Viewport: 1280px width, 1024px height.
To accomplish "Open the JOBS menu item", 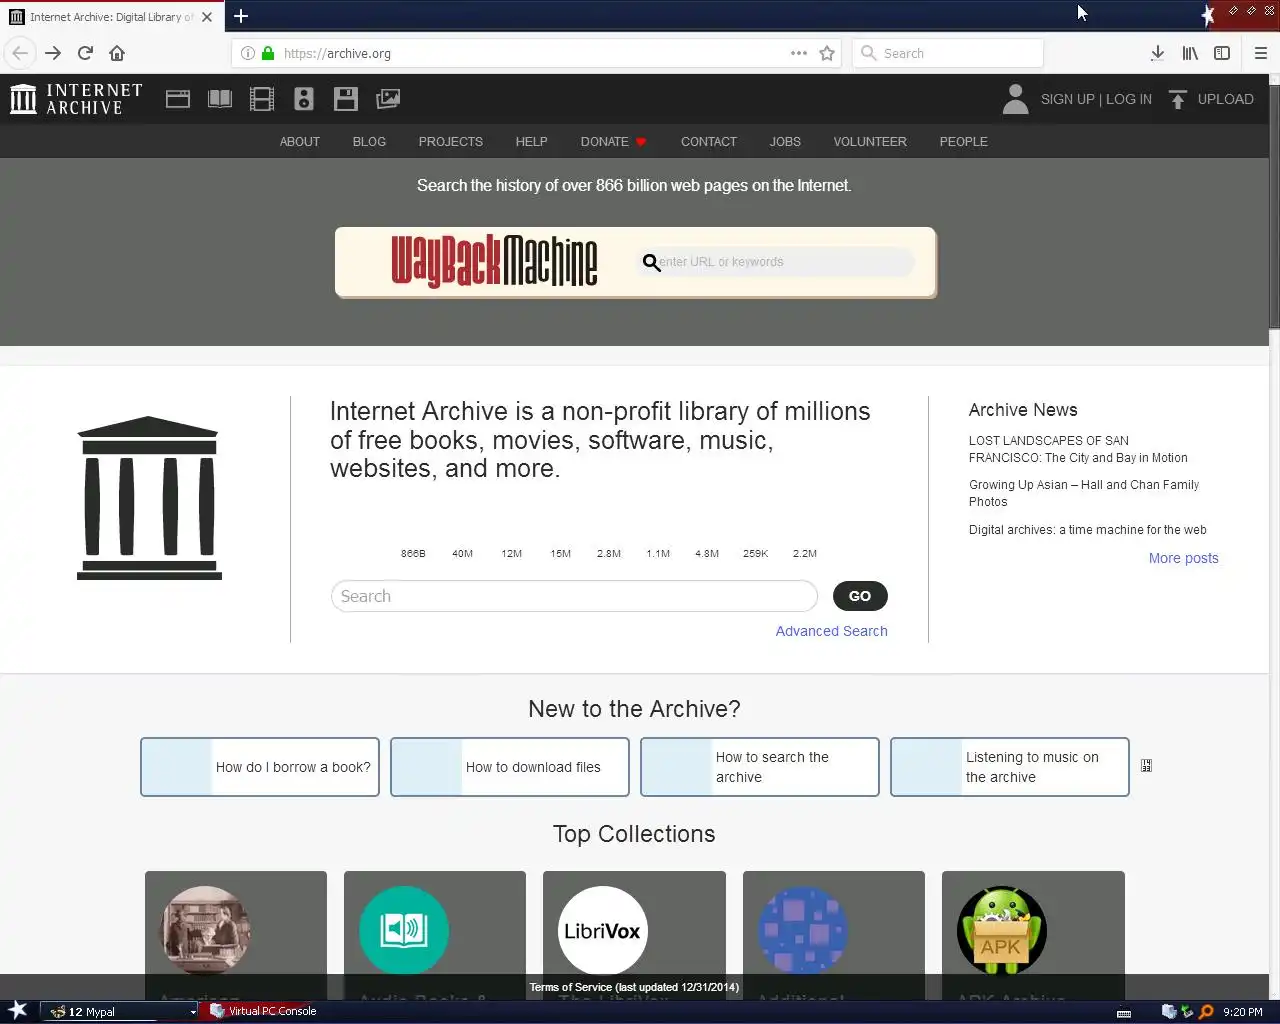I will pos(785,142).
